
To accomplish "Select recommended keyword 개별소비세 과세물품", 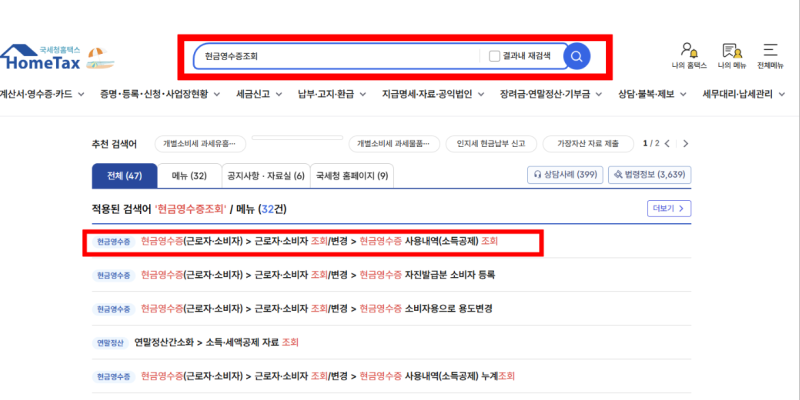I will pos(394,144).
